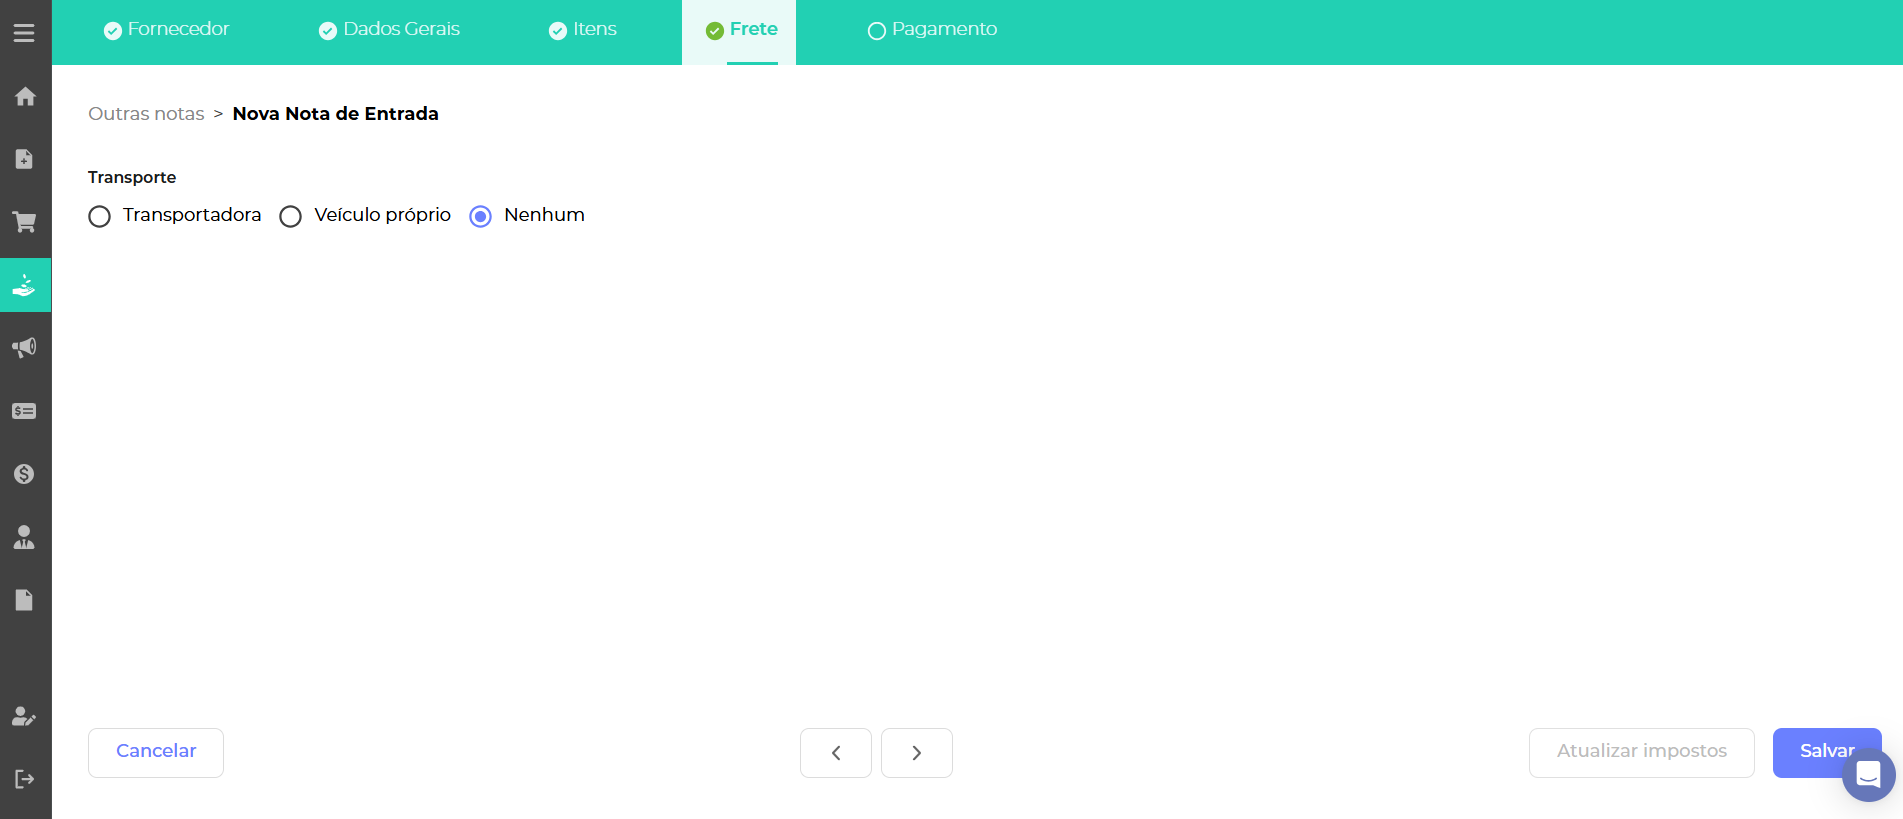The width and height of the screenshot is (1903, 819).
Task: Open the user edit icon in the sidebar
Action: coord(25,717)
